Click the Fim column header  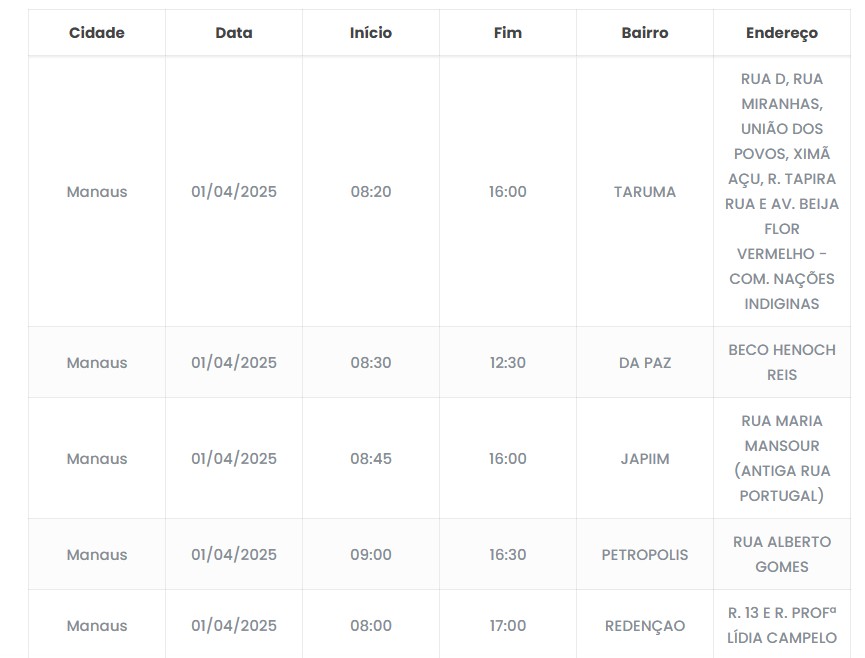pos(508,33)
